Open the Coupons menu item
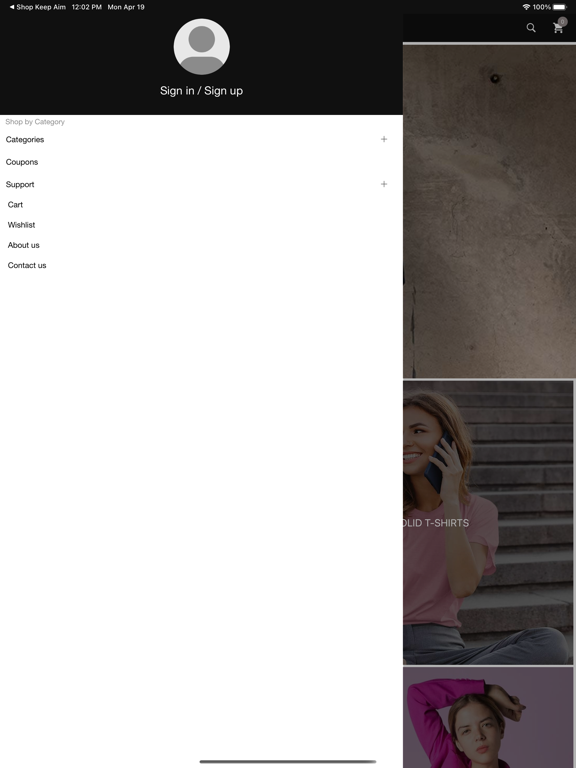This screenshot has width=576, height=768. point(22,162)
